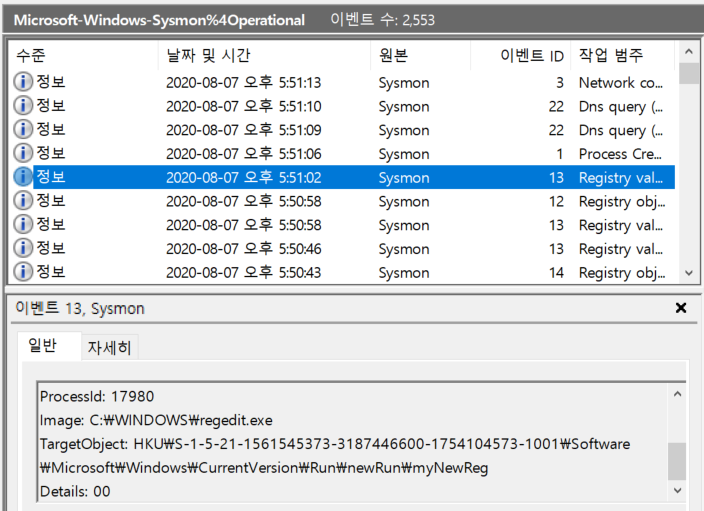Click the 이벤트 수: 2,553 label
The image size is (704, 511).
383,20
